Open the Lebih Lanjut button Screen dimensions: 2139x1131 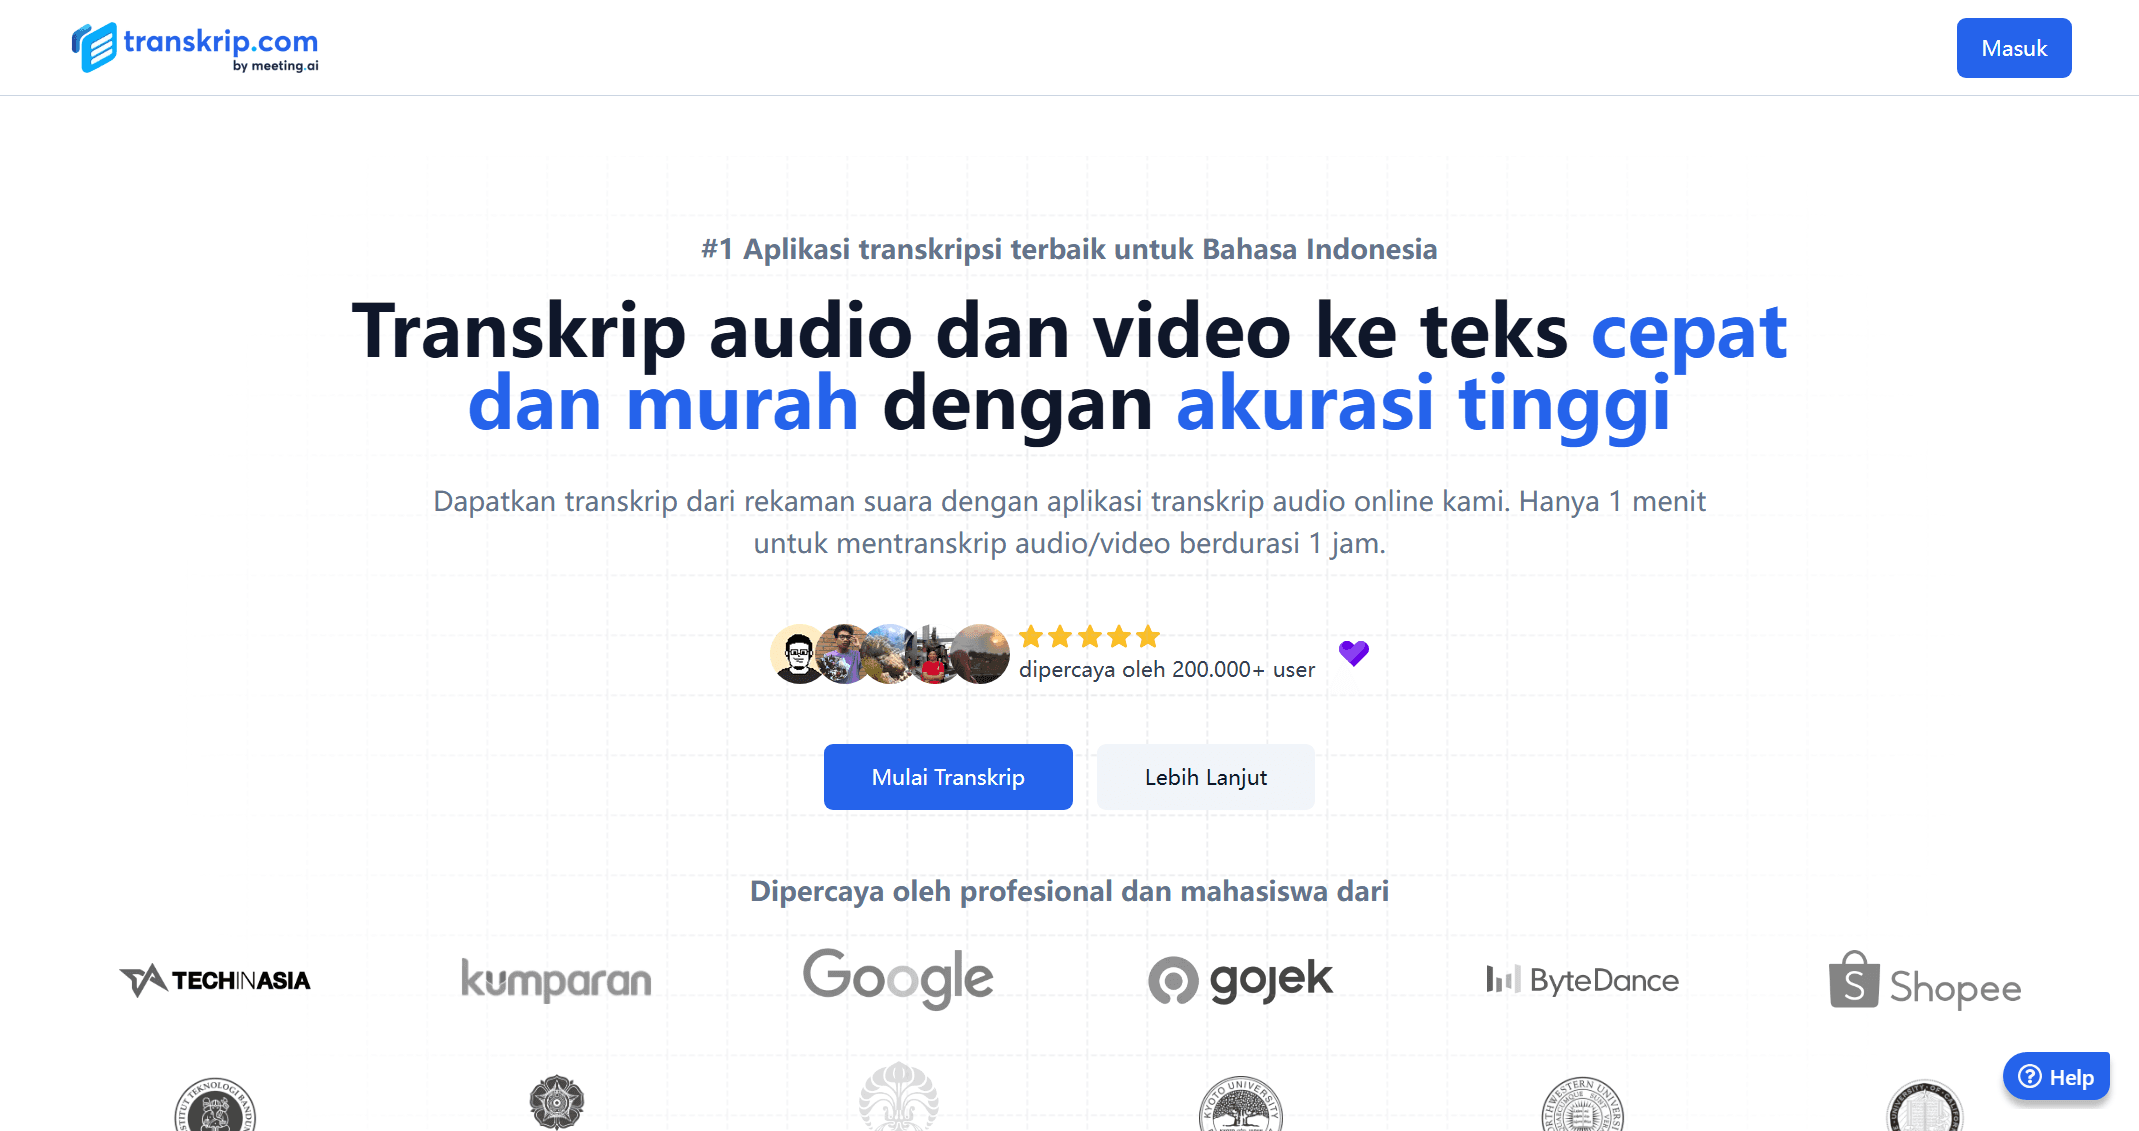click(1205, 777)
